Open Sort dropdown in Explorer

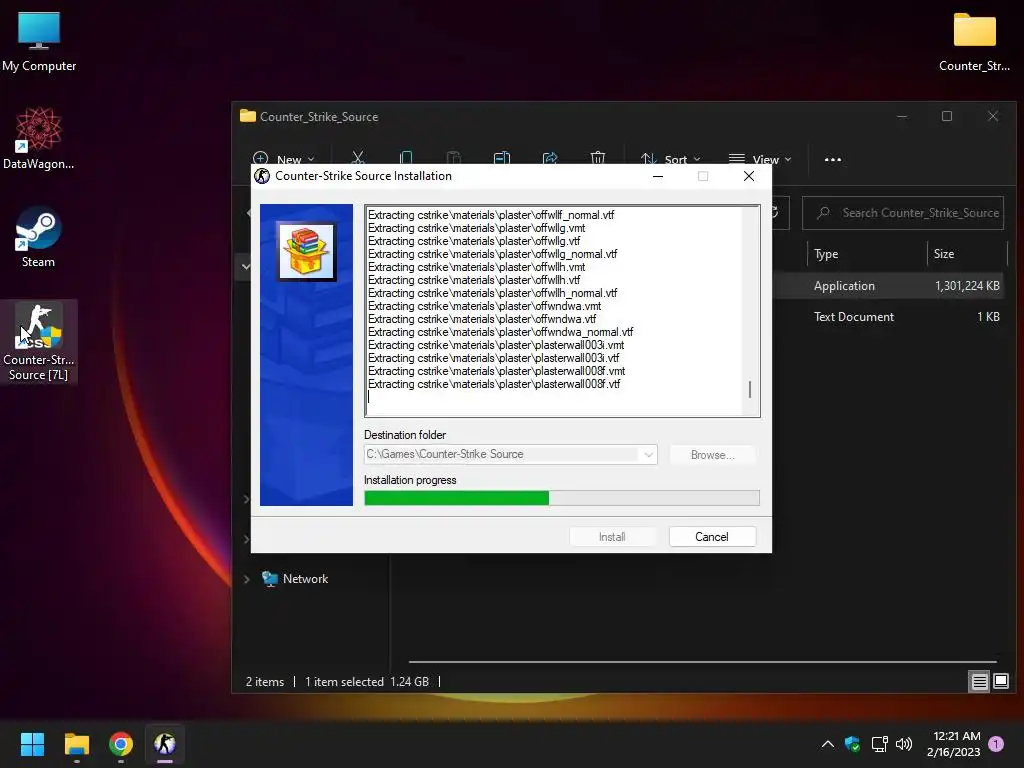pos(671,159)
